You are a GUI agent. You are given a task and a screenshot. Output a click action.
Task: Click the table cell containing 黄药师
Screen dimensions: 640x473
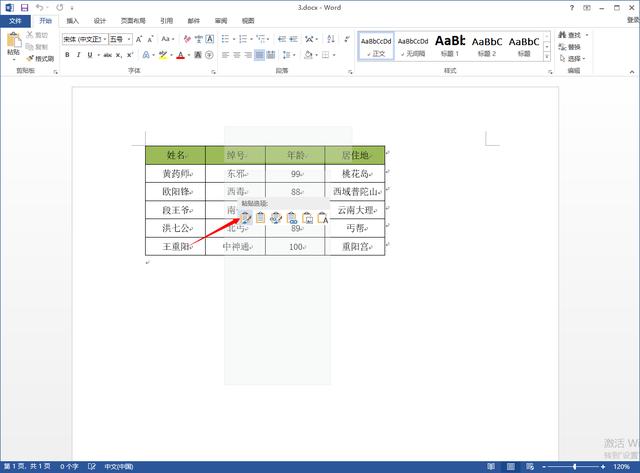tap(175, 173)
